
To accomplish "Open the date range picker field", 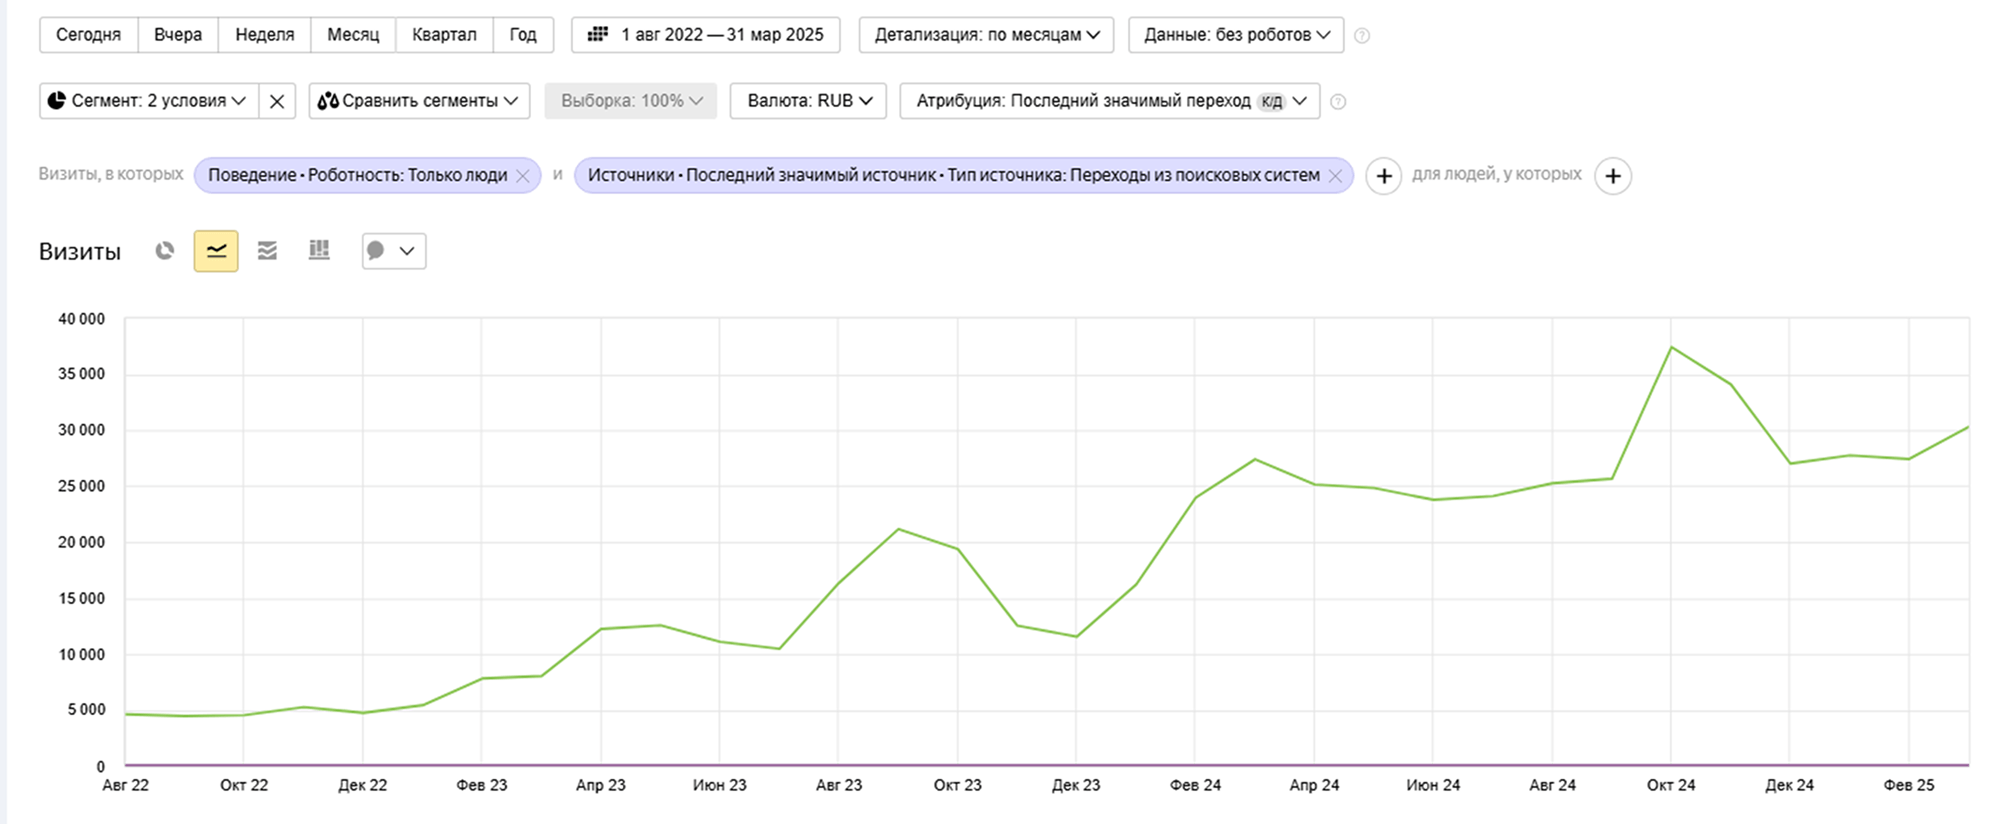I will pyautogui.click(x=706, y=35).
